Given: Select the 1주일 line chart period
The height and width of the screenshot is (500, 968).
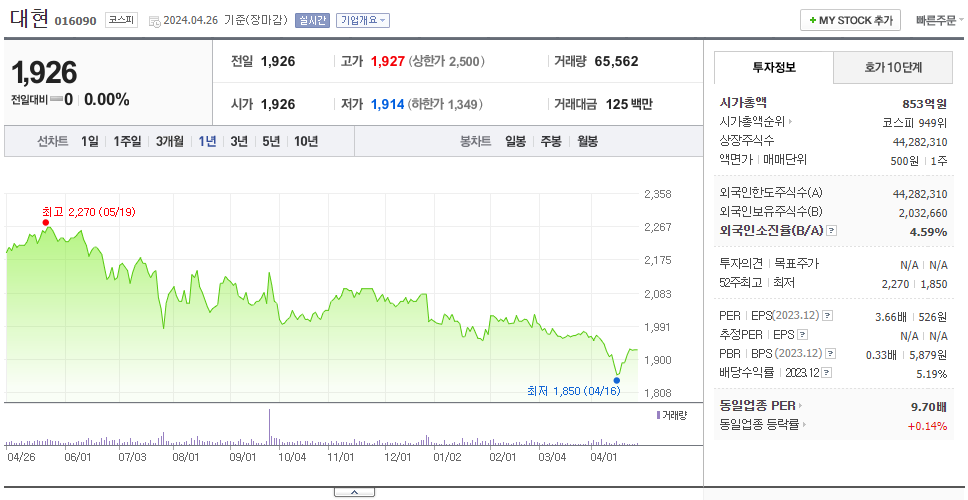Looking at the screenshot, I should [x=127, y=141].
